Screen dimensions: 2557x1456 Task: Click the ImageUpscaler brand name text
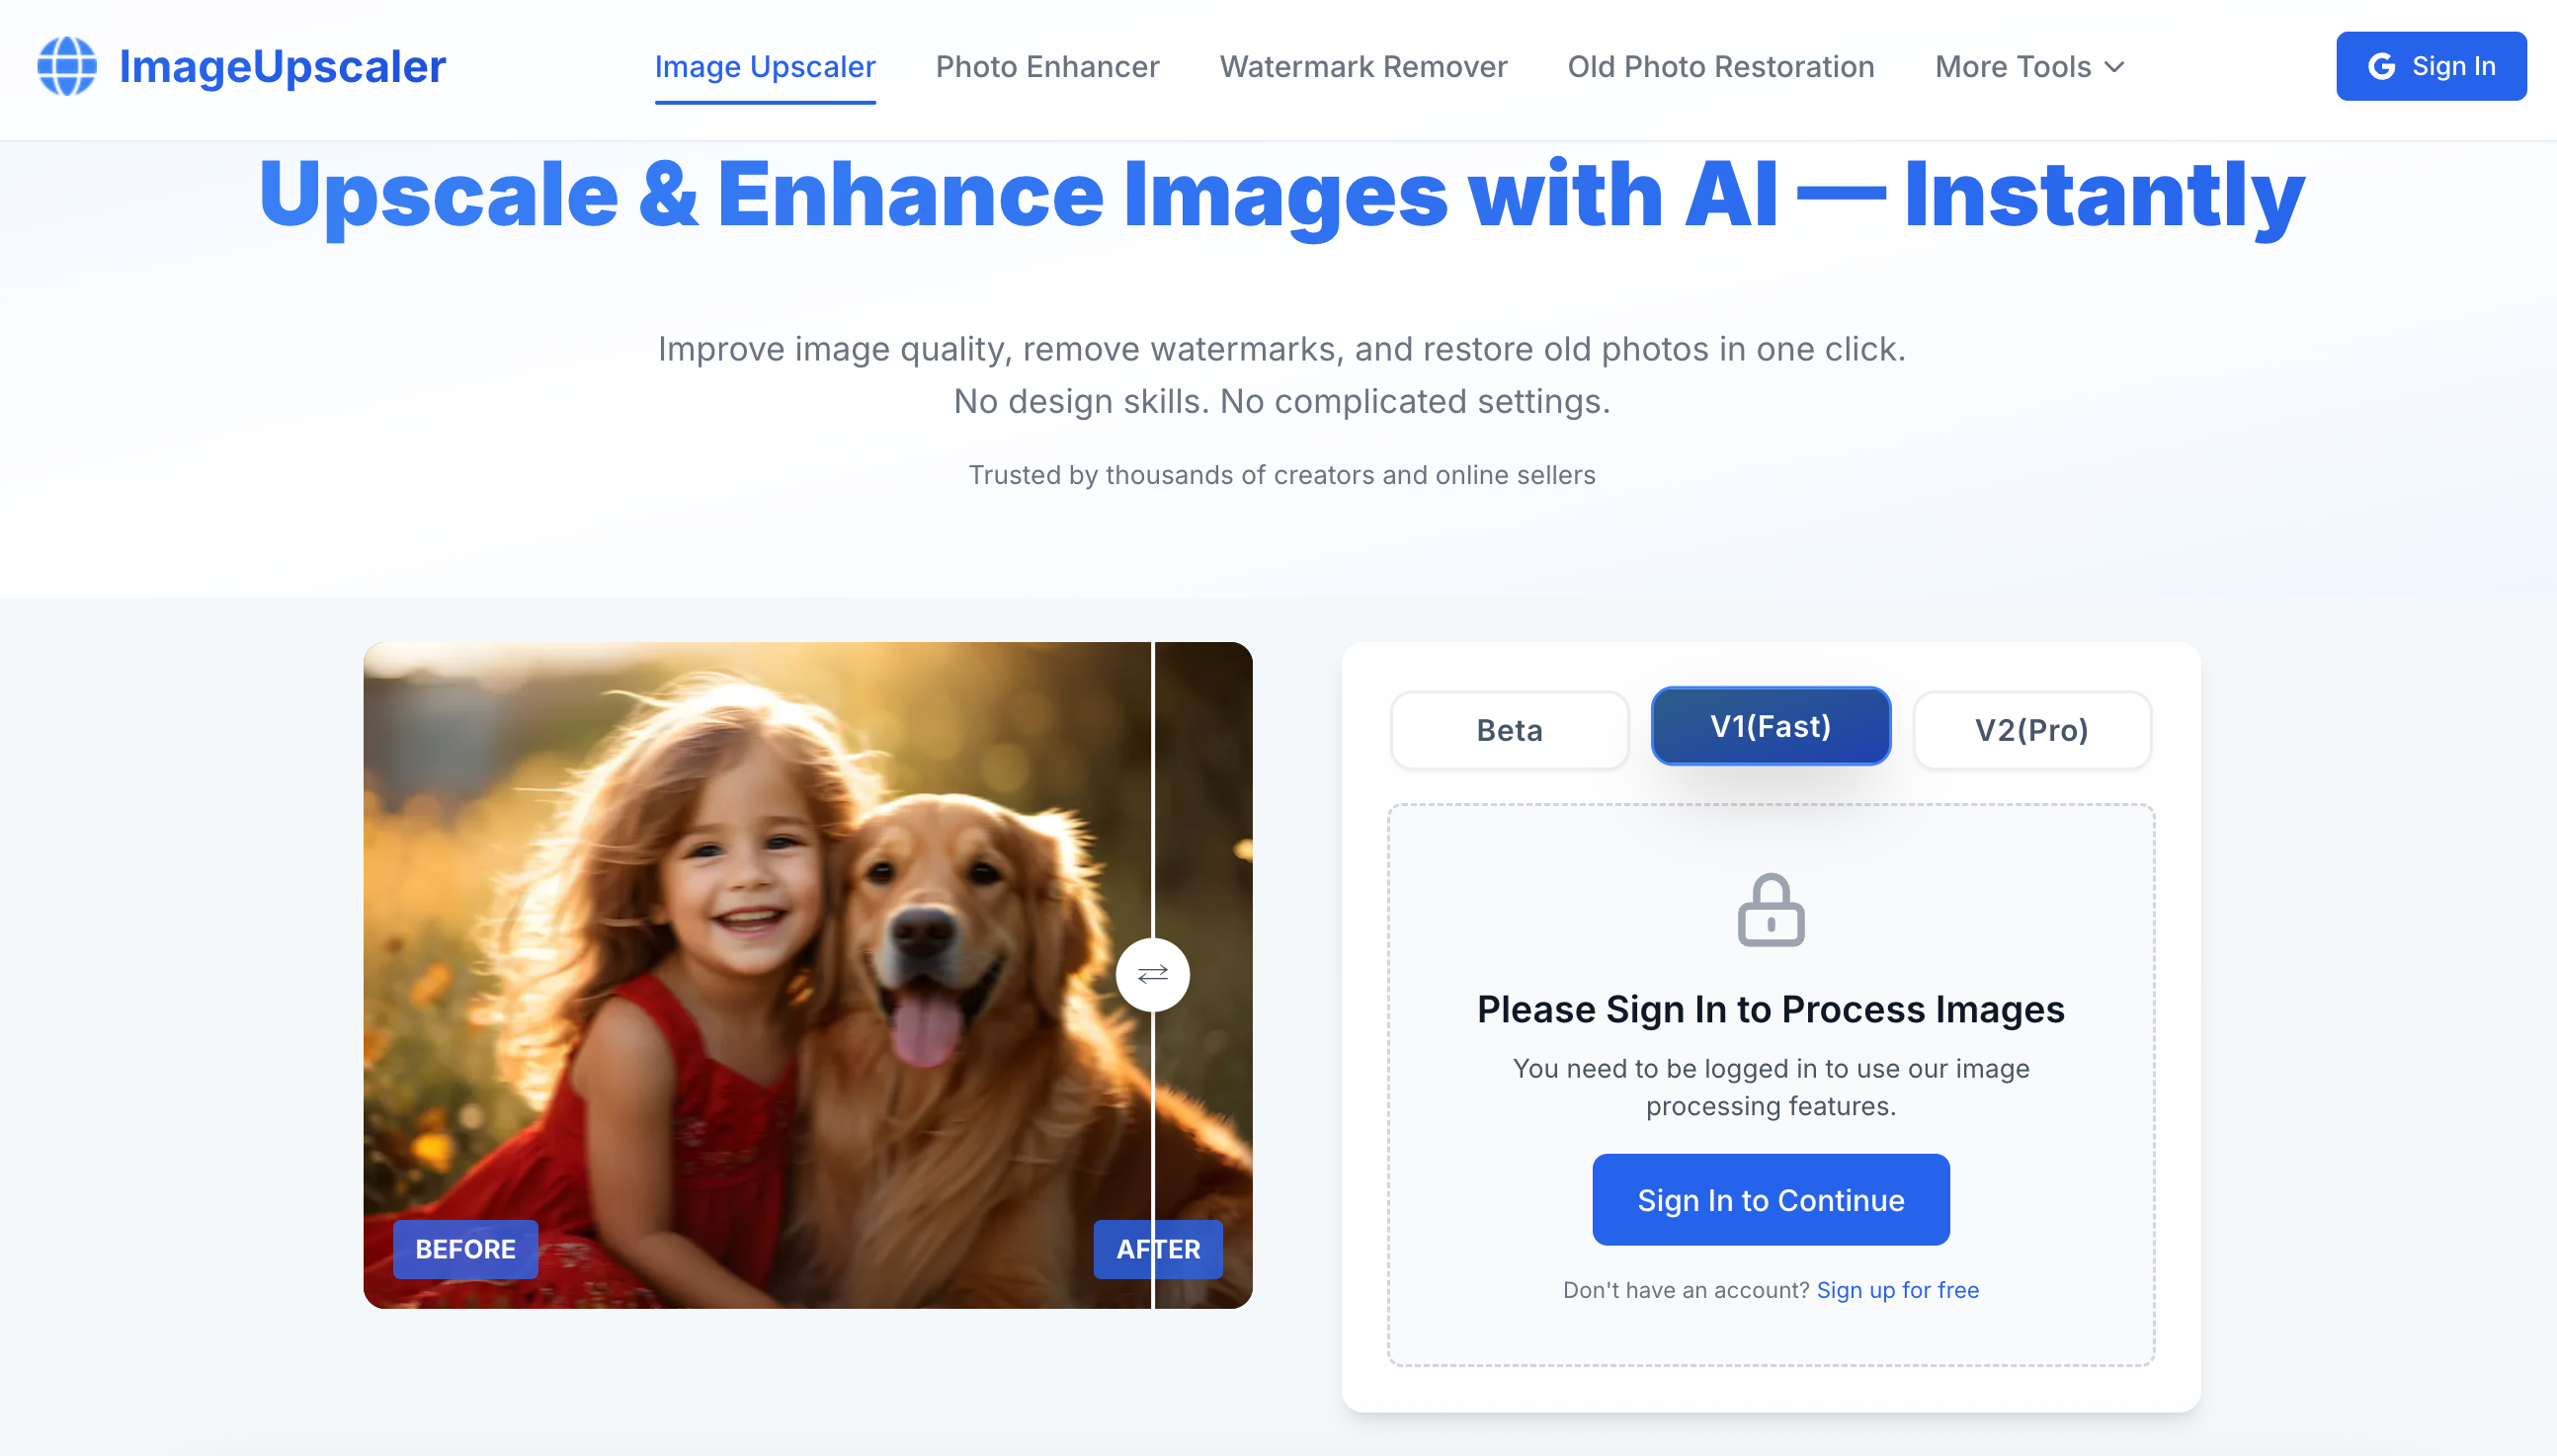(282, 66)
